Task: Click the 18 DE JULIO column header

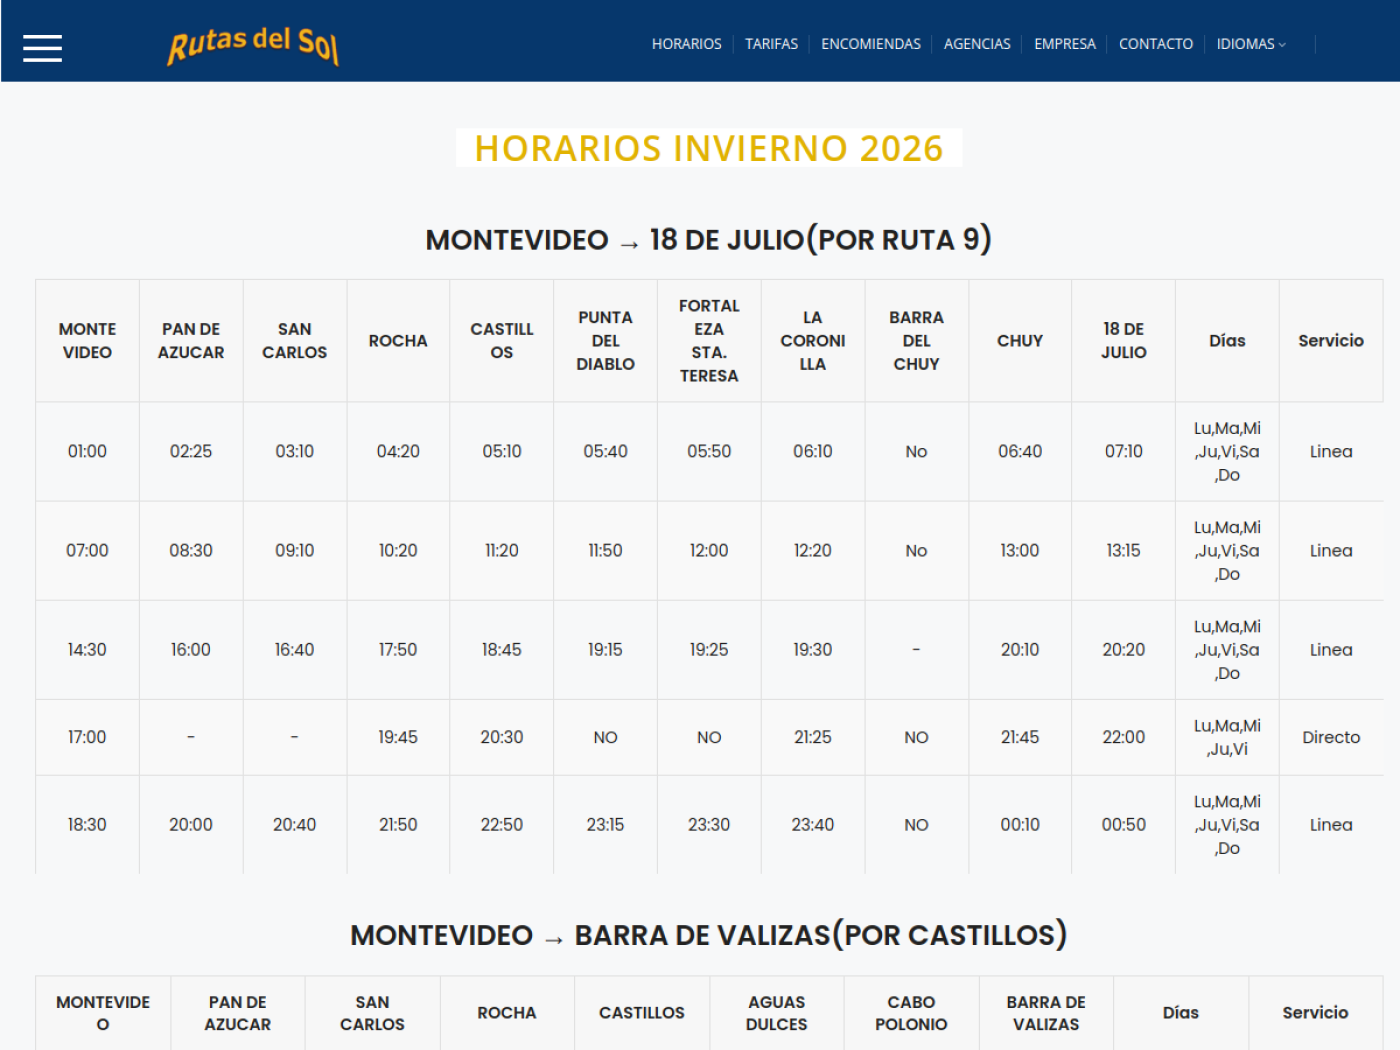Action: point(1124,341)
